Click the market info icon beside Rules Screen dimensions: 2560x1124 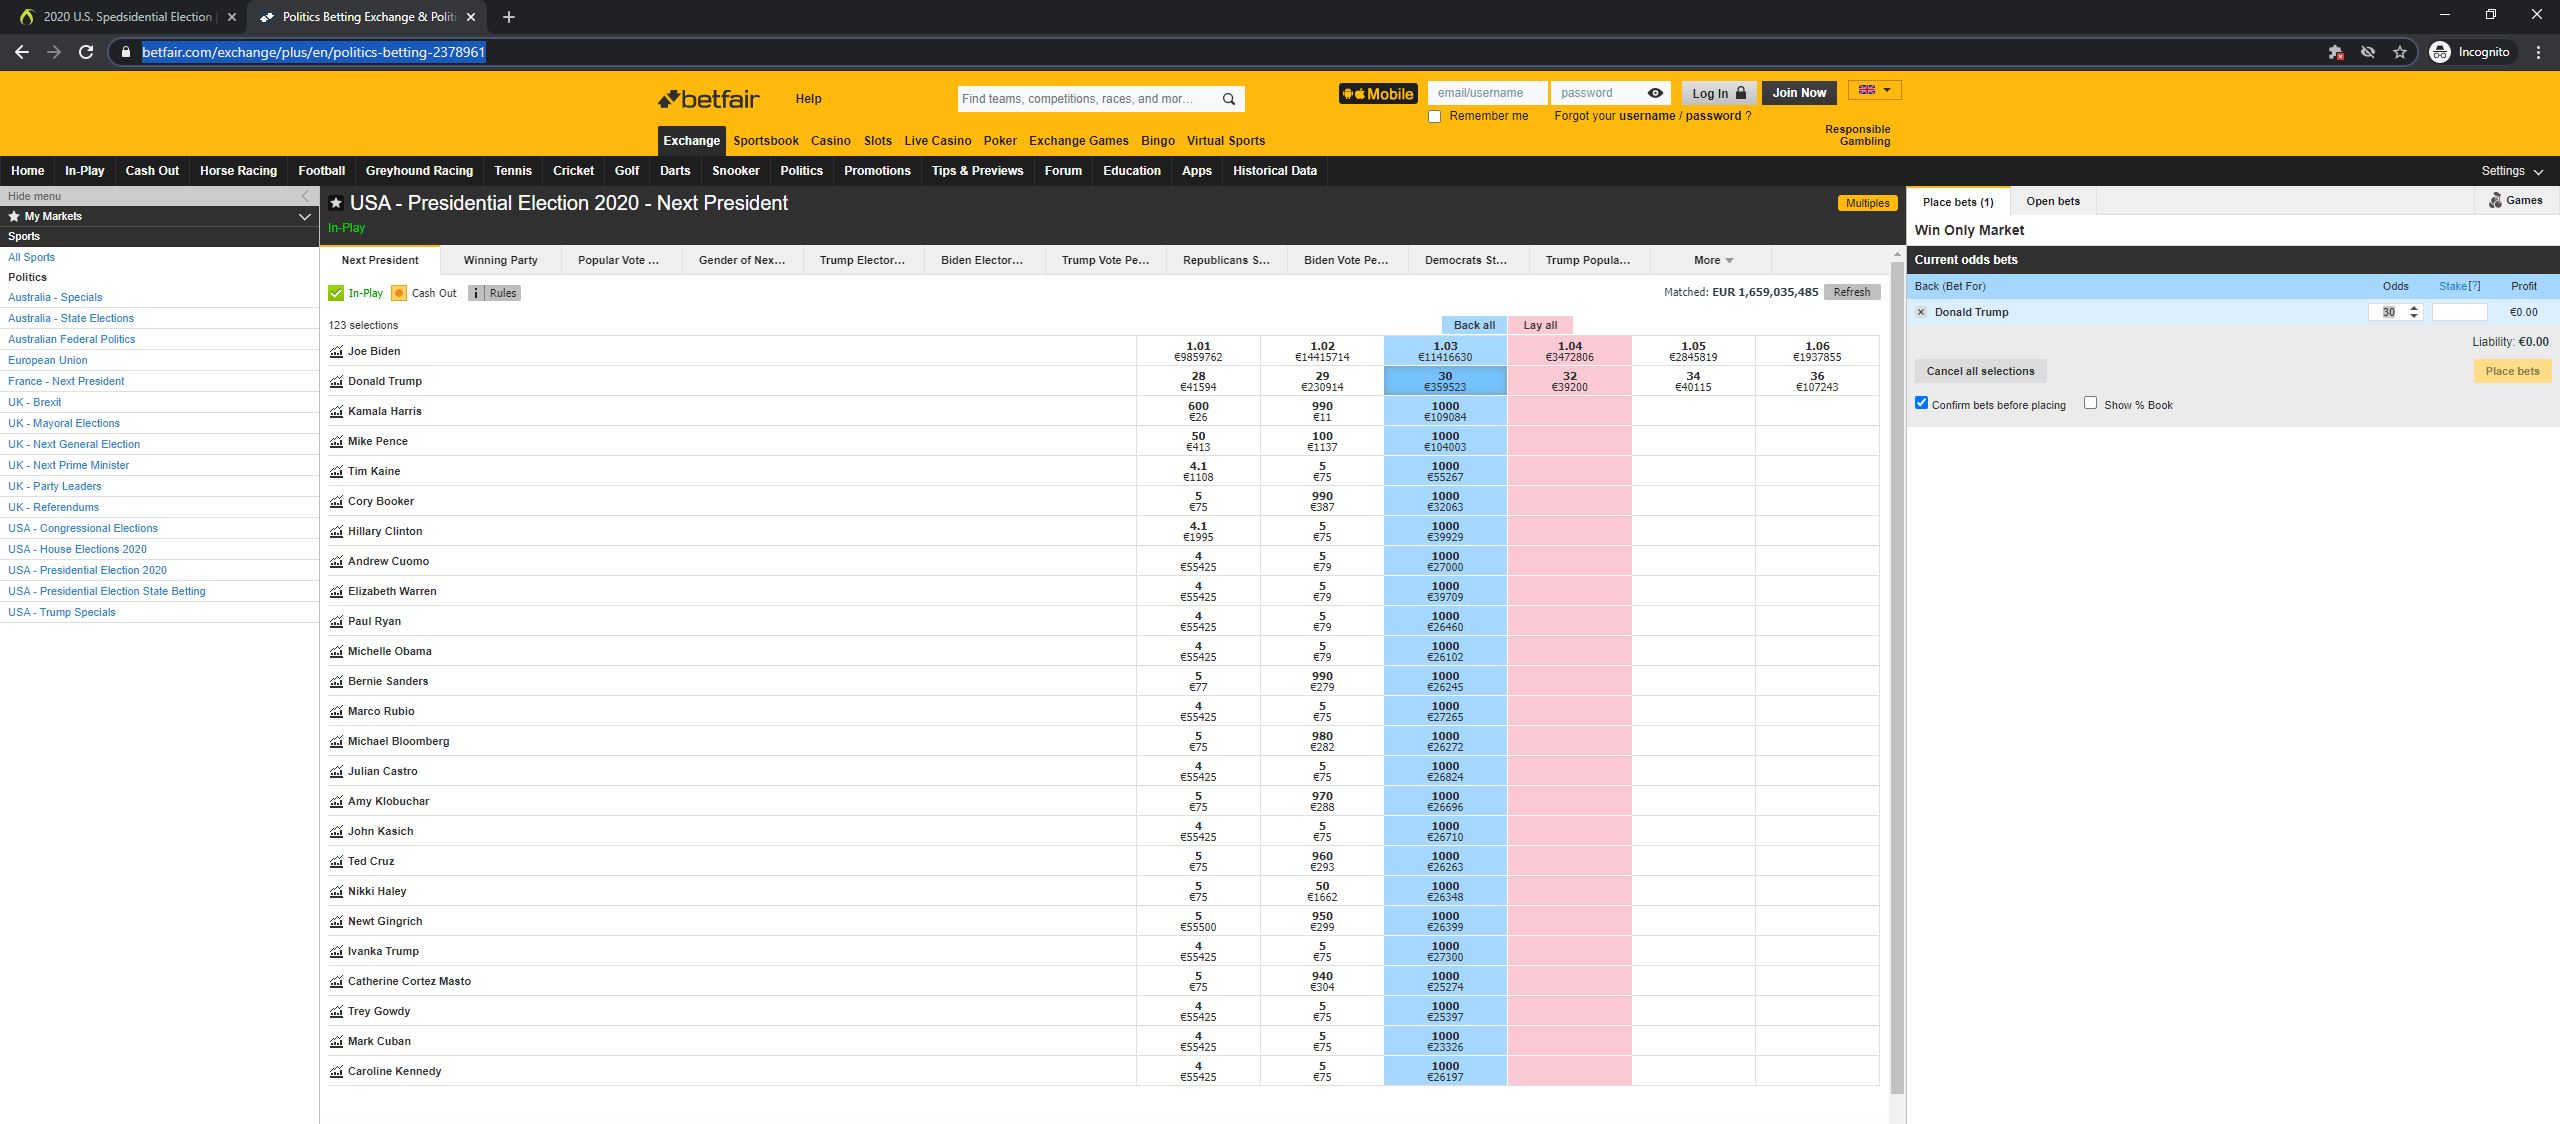coord(476,293)
